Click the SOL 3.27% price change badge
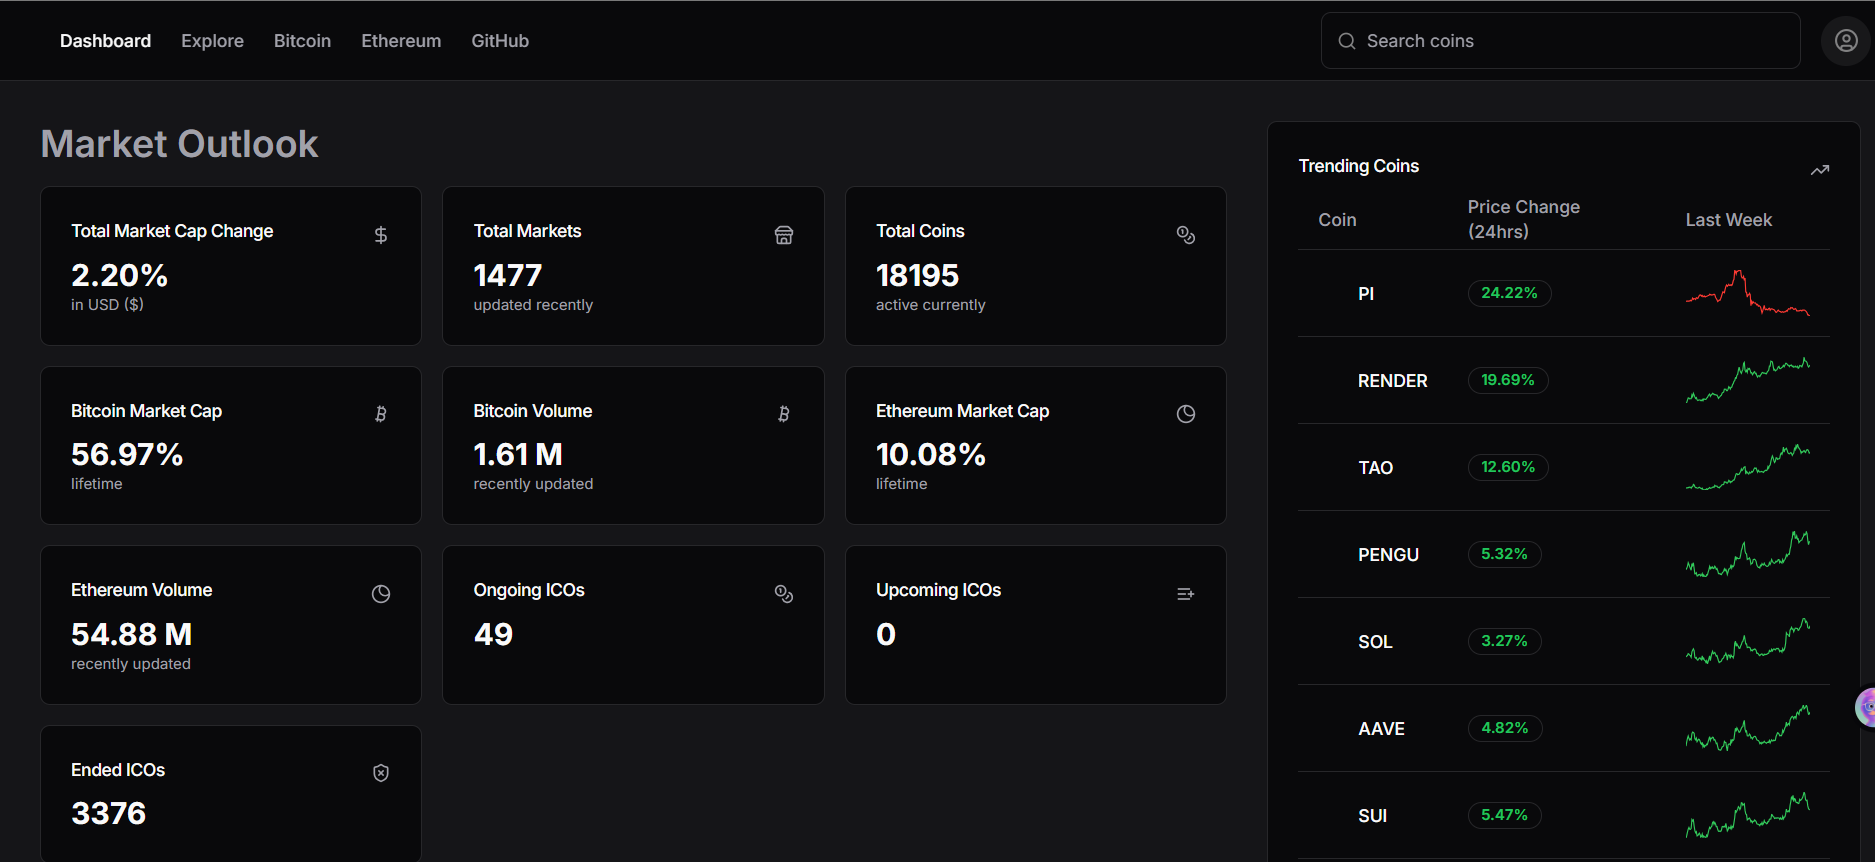1875x862 pixels. tap(1504, 641)
